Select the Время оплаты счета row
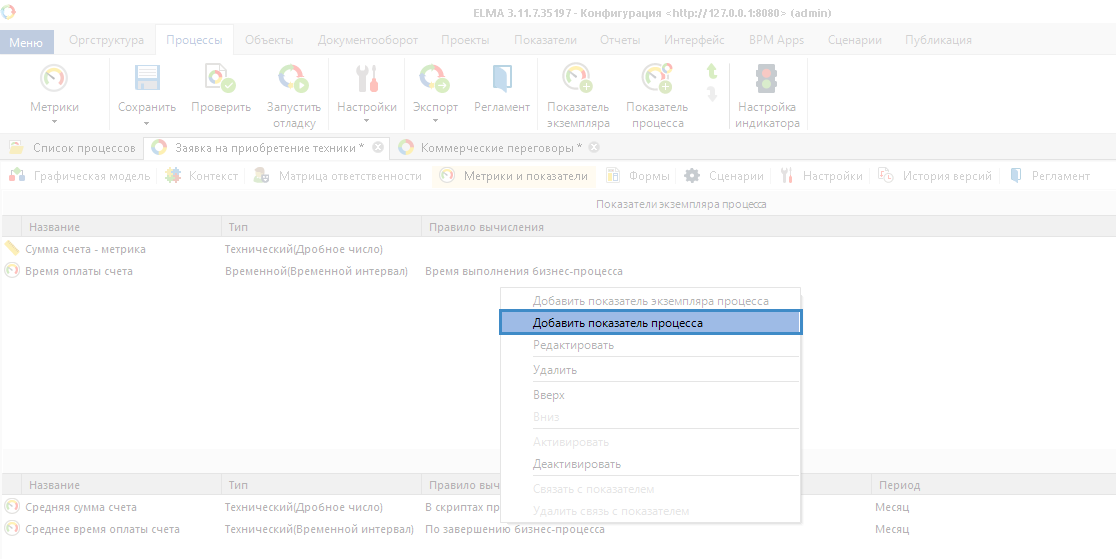 79,271
